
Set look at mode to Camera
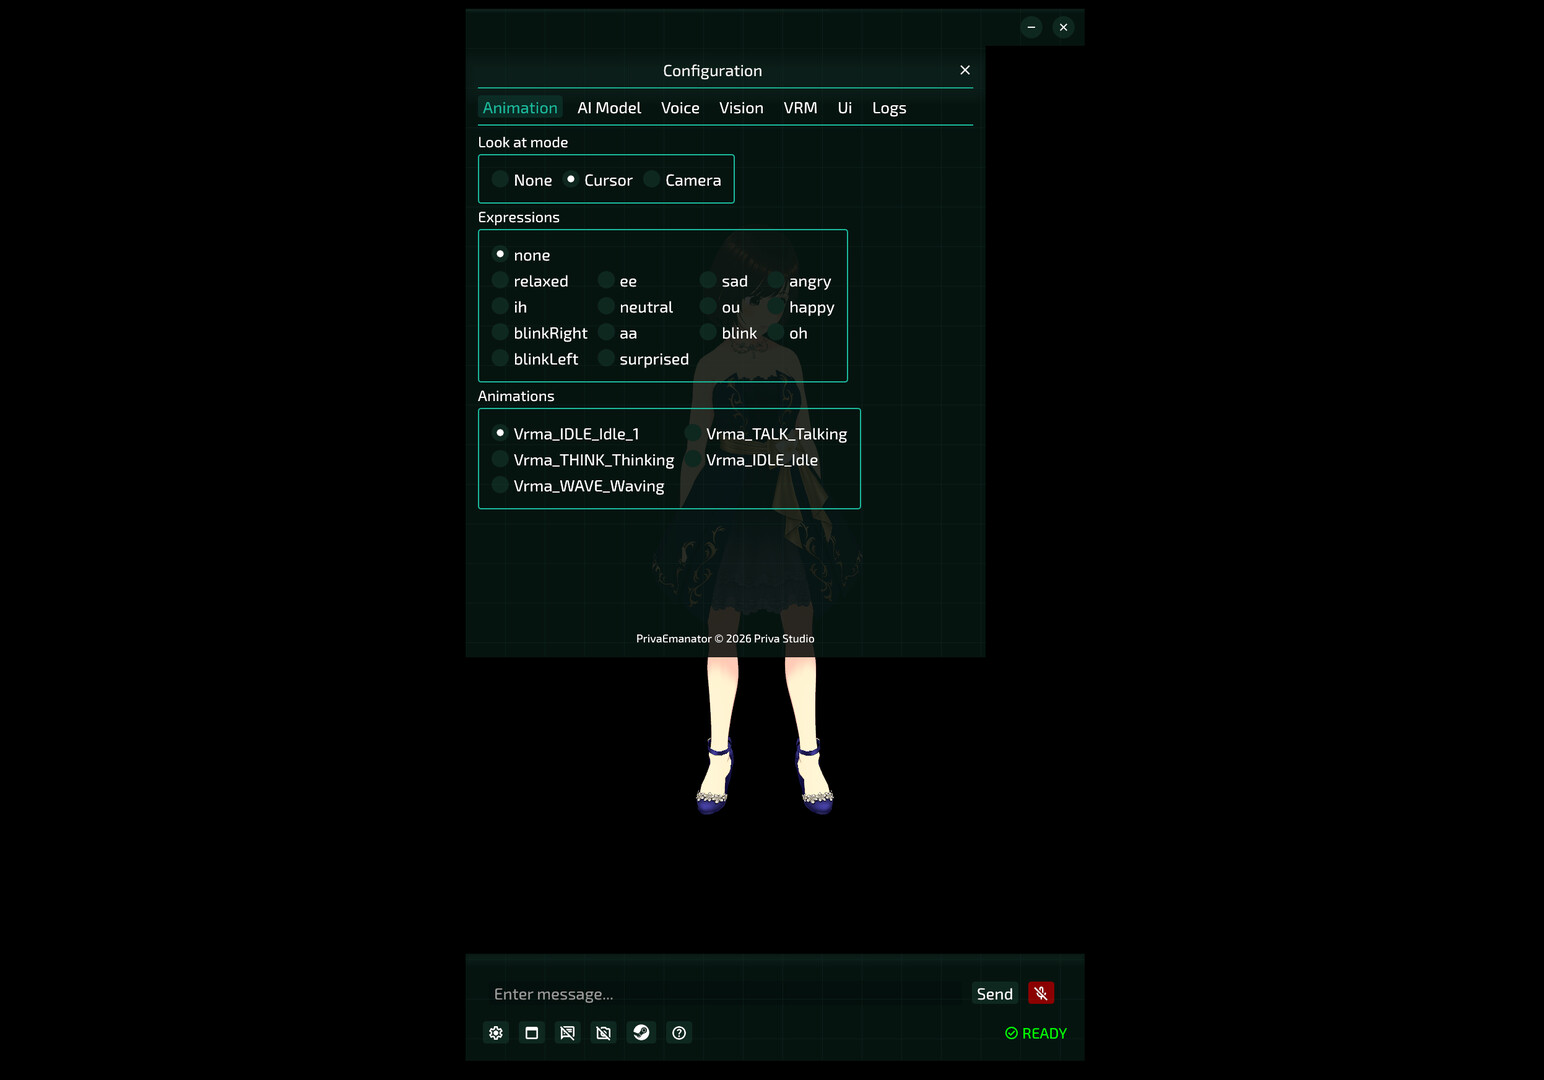pos(683,180)
